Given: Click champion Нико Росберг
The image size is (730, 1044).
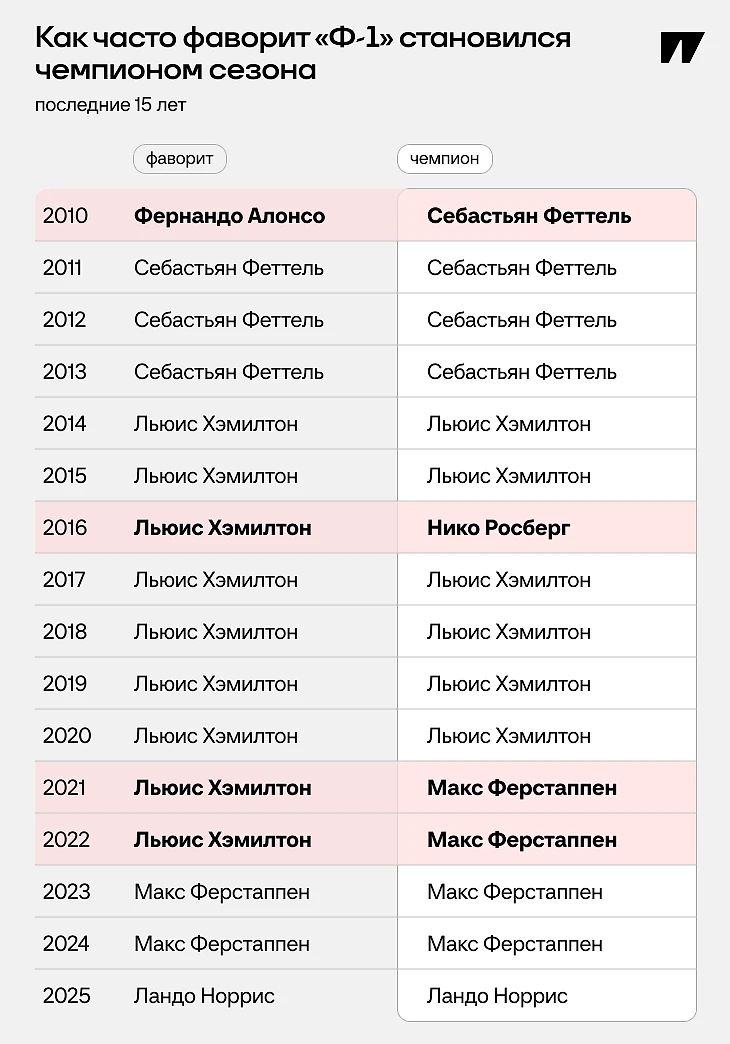Looking at the screenshot, I should 498,528.
